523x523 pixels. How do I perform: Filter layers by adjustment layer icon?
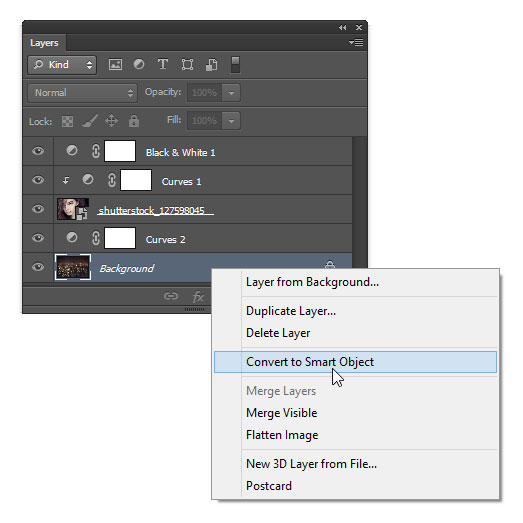click(139, 64)
